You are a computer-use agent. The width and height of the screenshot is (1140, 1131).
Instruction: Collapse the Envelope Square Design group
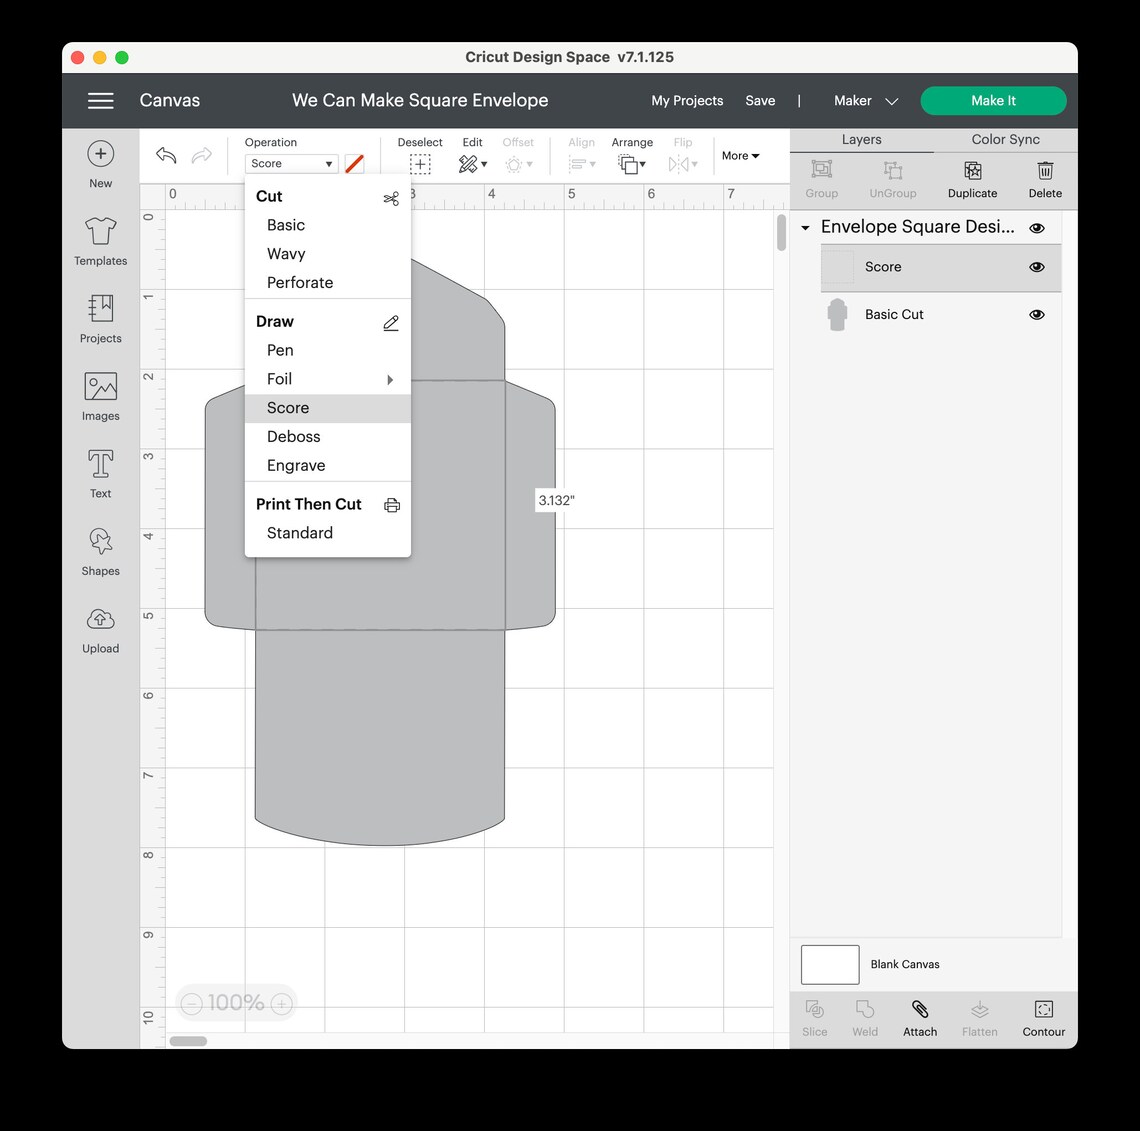point(805,227)
